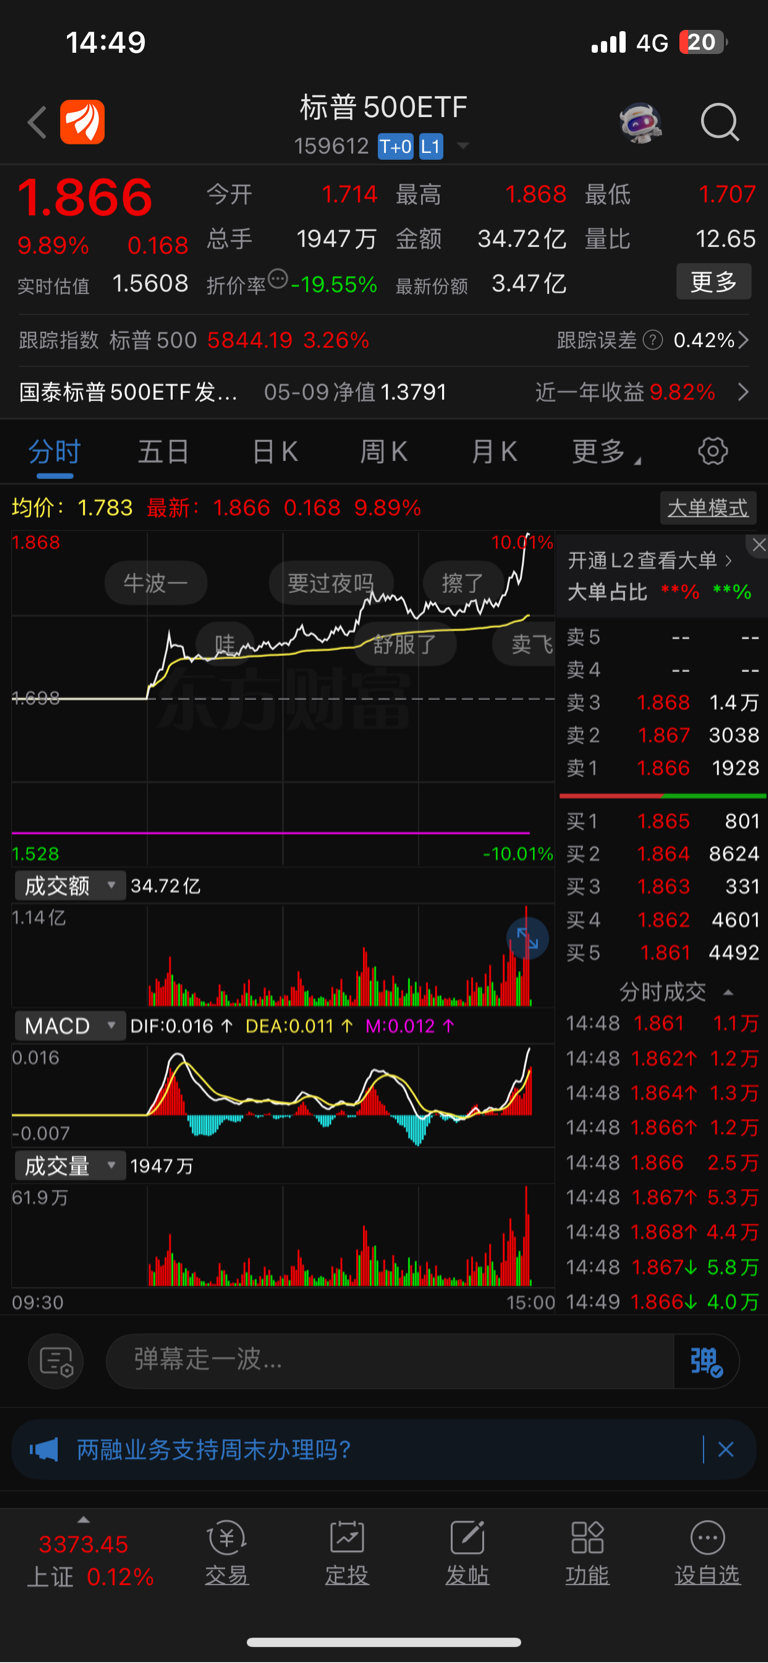Open danmaku settings icon left of input

tap(56, 1361)
